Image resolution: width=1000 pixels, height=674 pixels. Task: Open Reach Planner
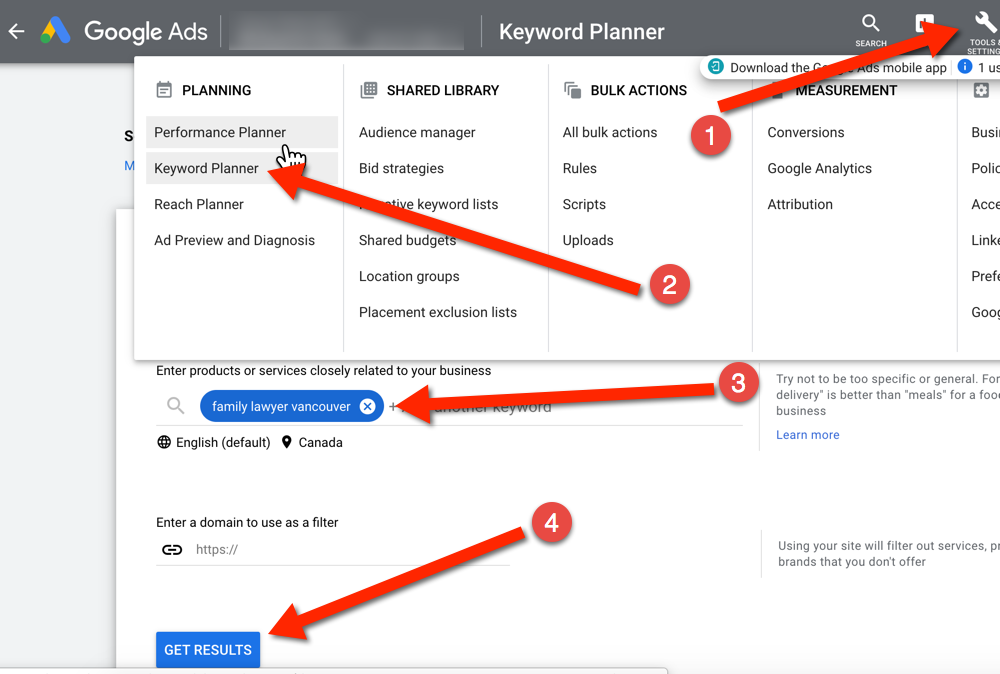(199, 204)
